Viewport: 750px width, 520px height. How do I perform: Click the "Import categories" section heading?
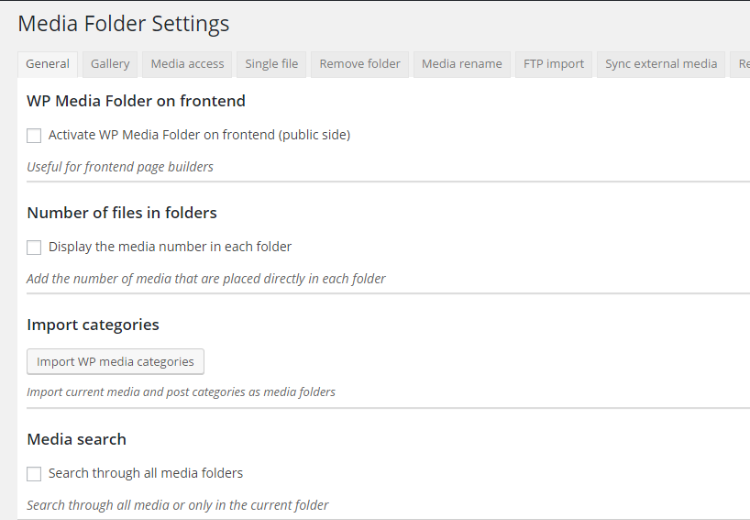(93, 325)
